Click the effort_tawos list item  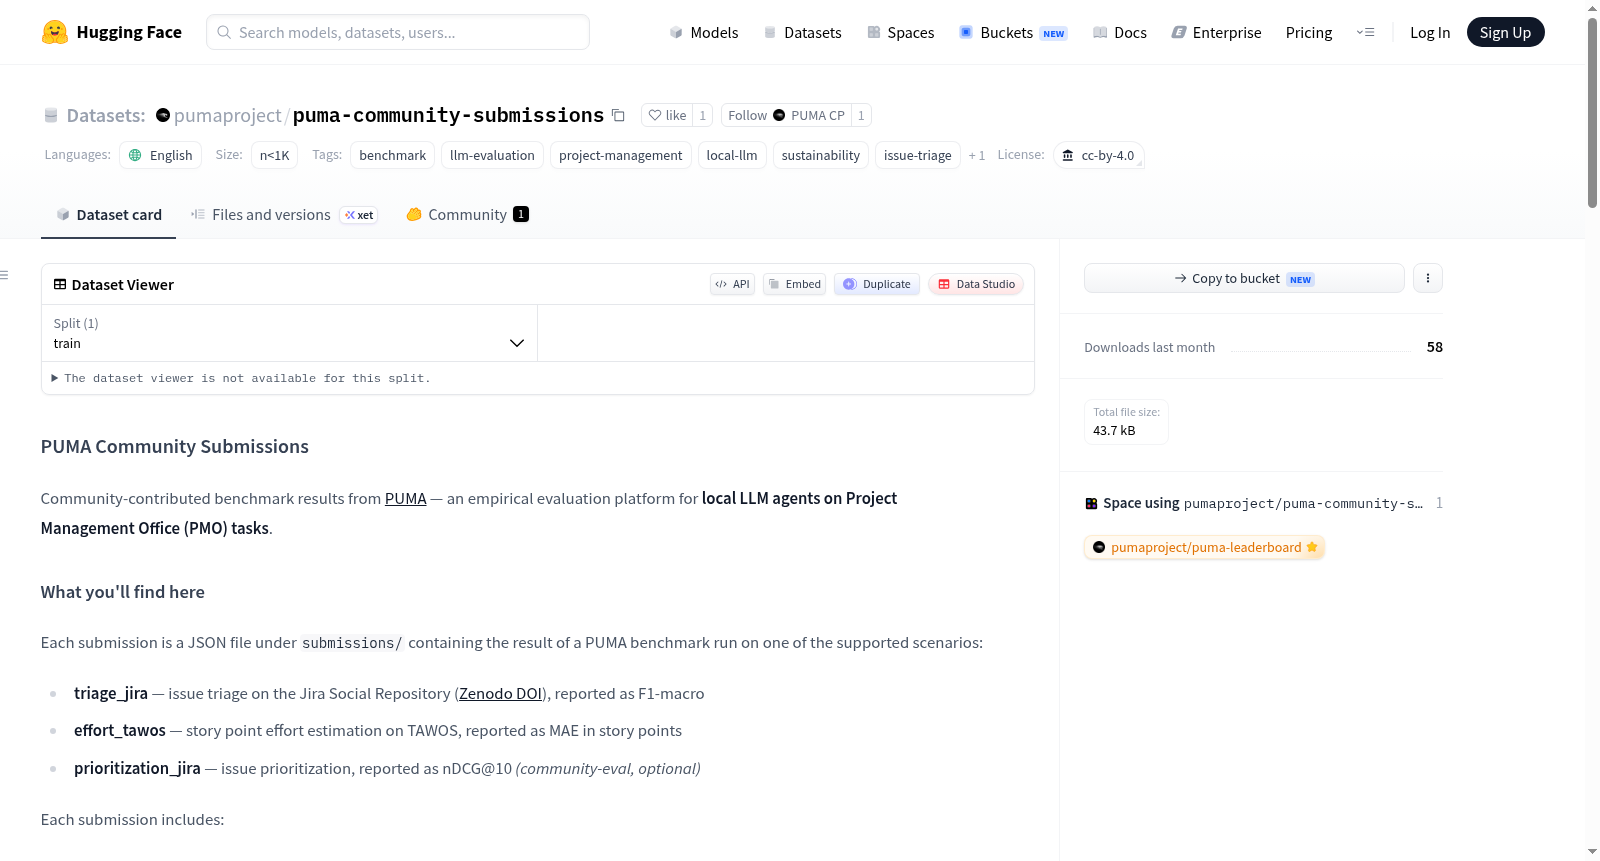pos(378,731)
